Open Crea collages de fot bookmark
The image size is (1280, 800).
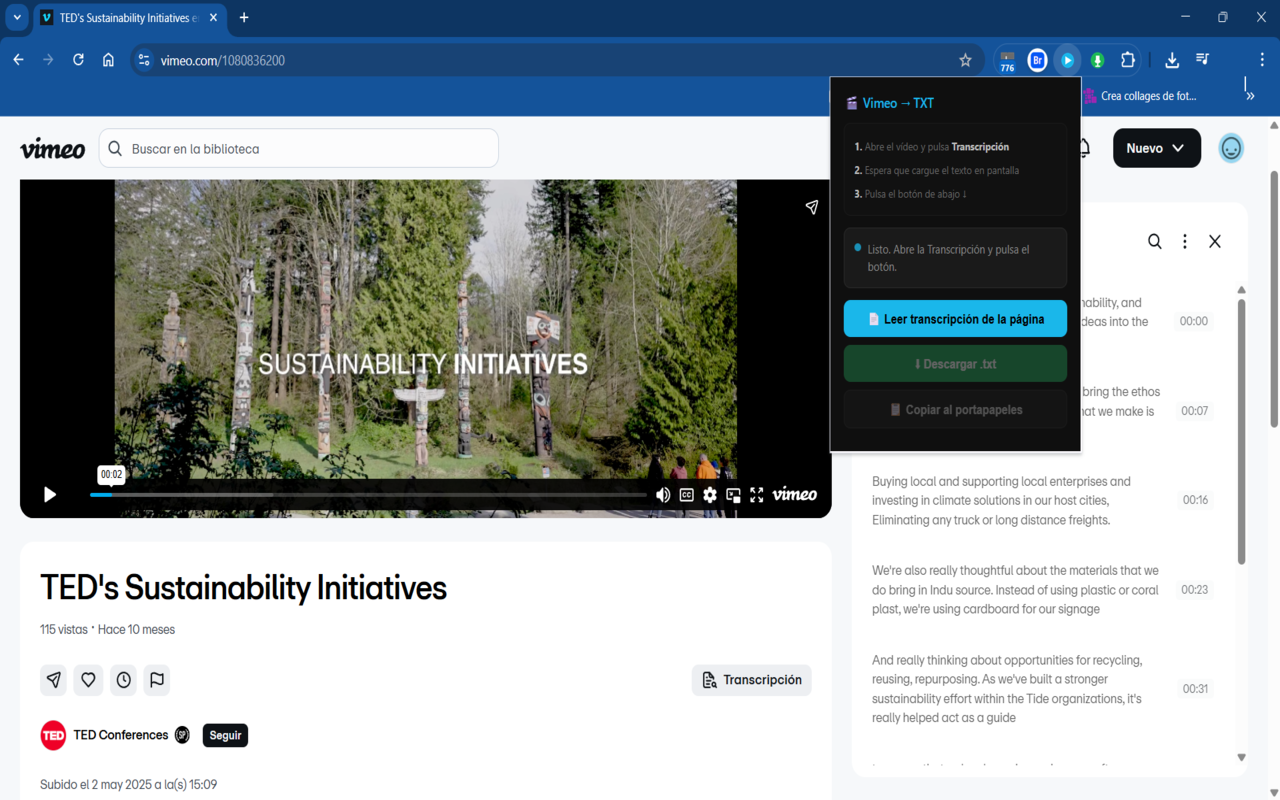[1139, 96]
